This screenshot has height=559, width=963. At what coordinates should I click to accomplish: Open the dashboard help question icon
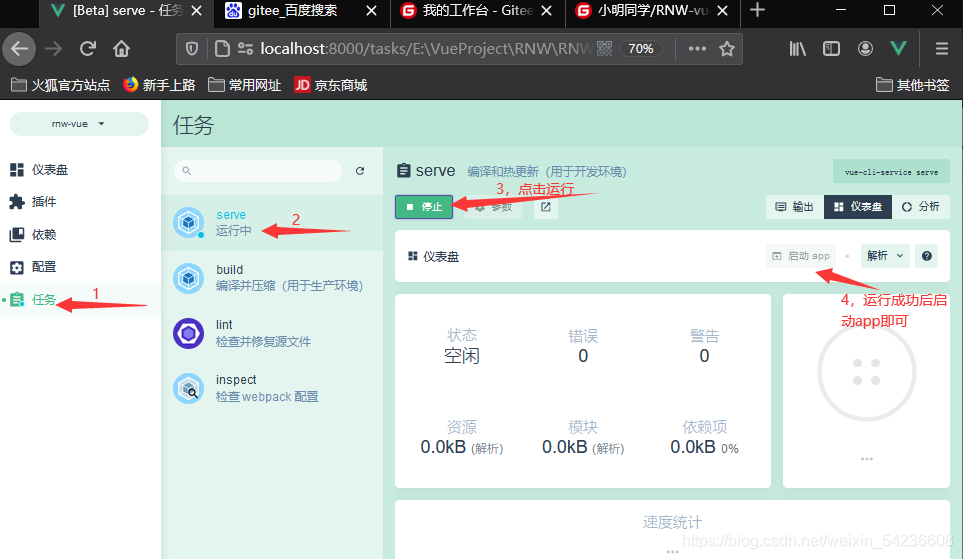pyautogui.click(x=927, y=256)
